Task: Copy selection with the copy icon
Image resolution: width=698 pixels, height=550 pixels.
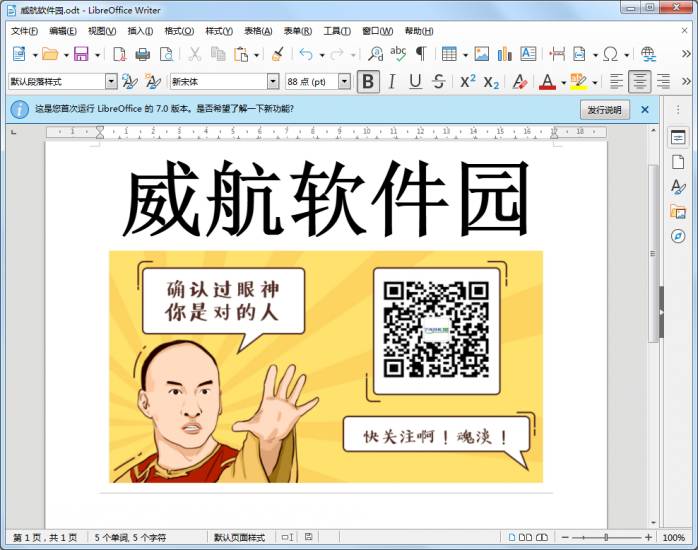Action: click(218, 54)
